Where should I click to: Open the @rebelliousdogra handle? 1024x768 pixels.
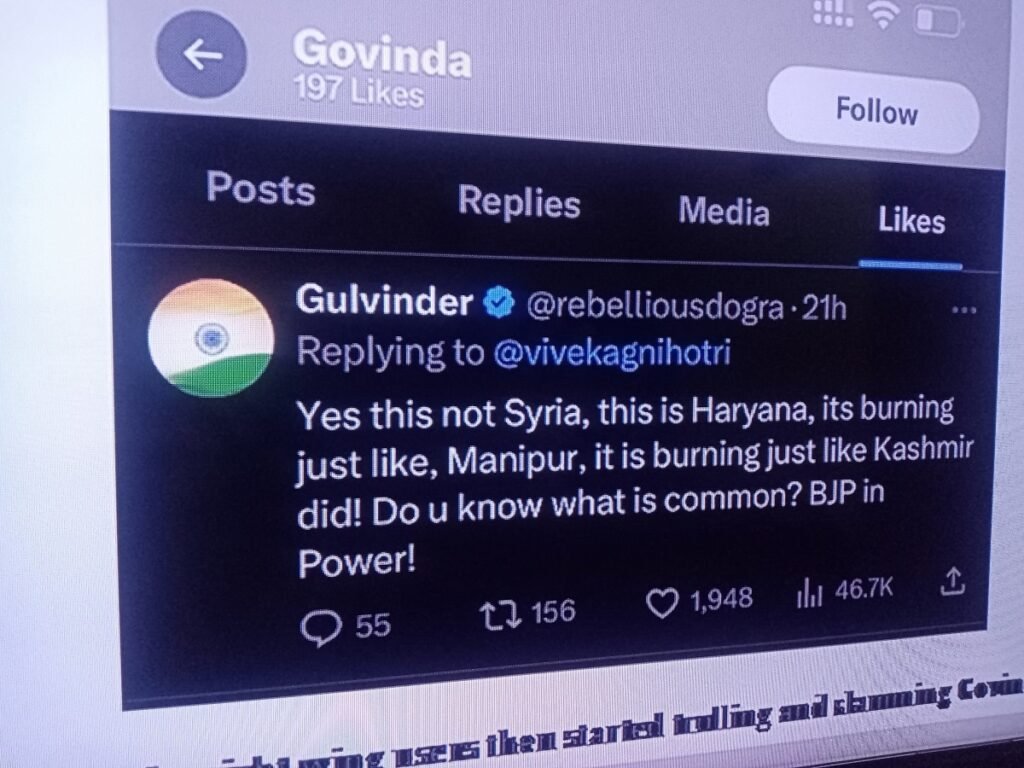click(x=654, y=306)
